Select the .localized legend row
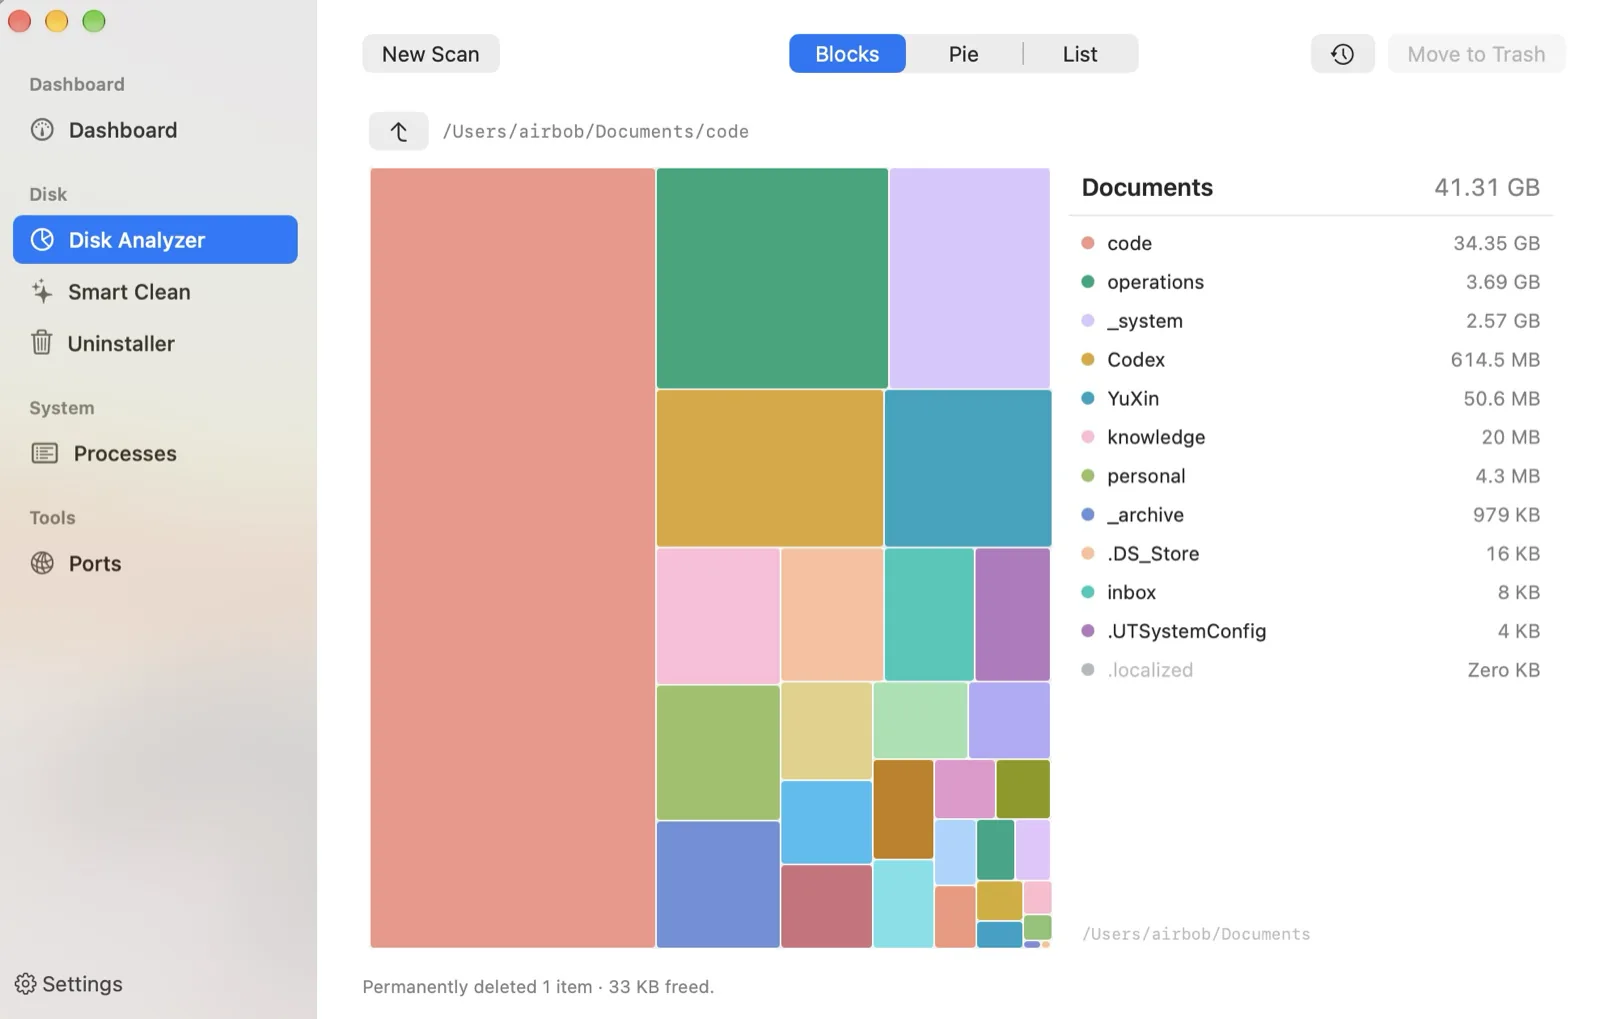Image resolution: width=1600 pixels, height=1019 pixels. click(x=1310, y=670)
